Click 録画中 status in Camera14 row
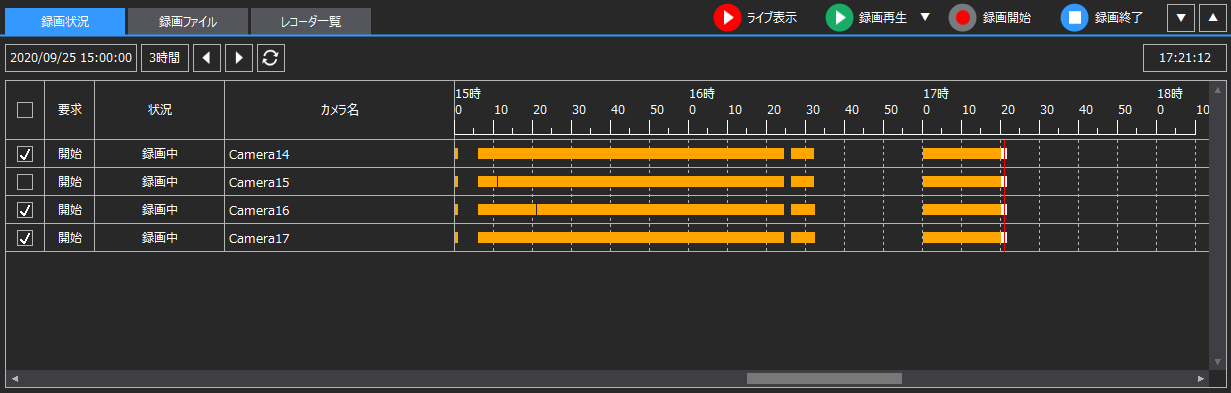Viewport: 1231px width, 393px height. point(160,154)
